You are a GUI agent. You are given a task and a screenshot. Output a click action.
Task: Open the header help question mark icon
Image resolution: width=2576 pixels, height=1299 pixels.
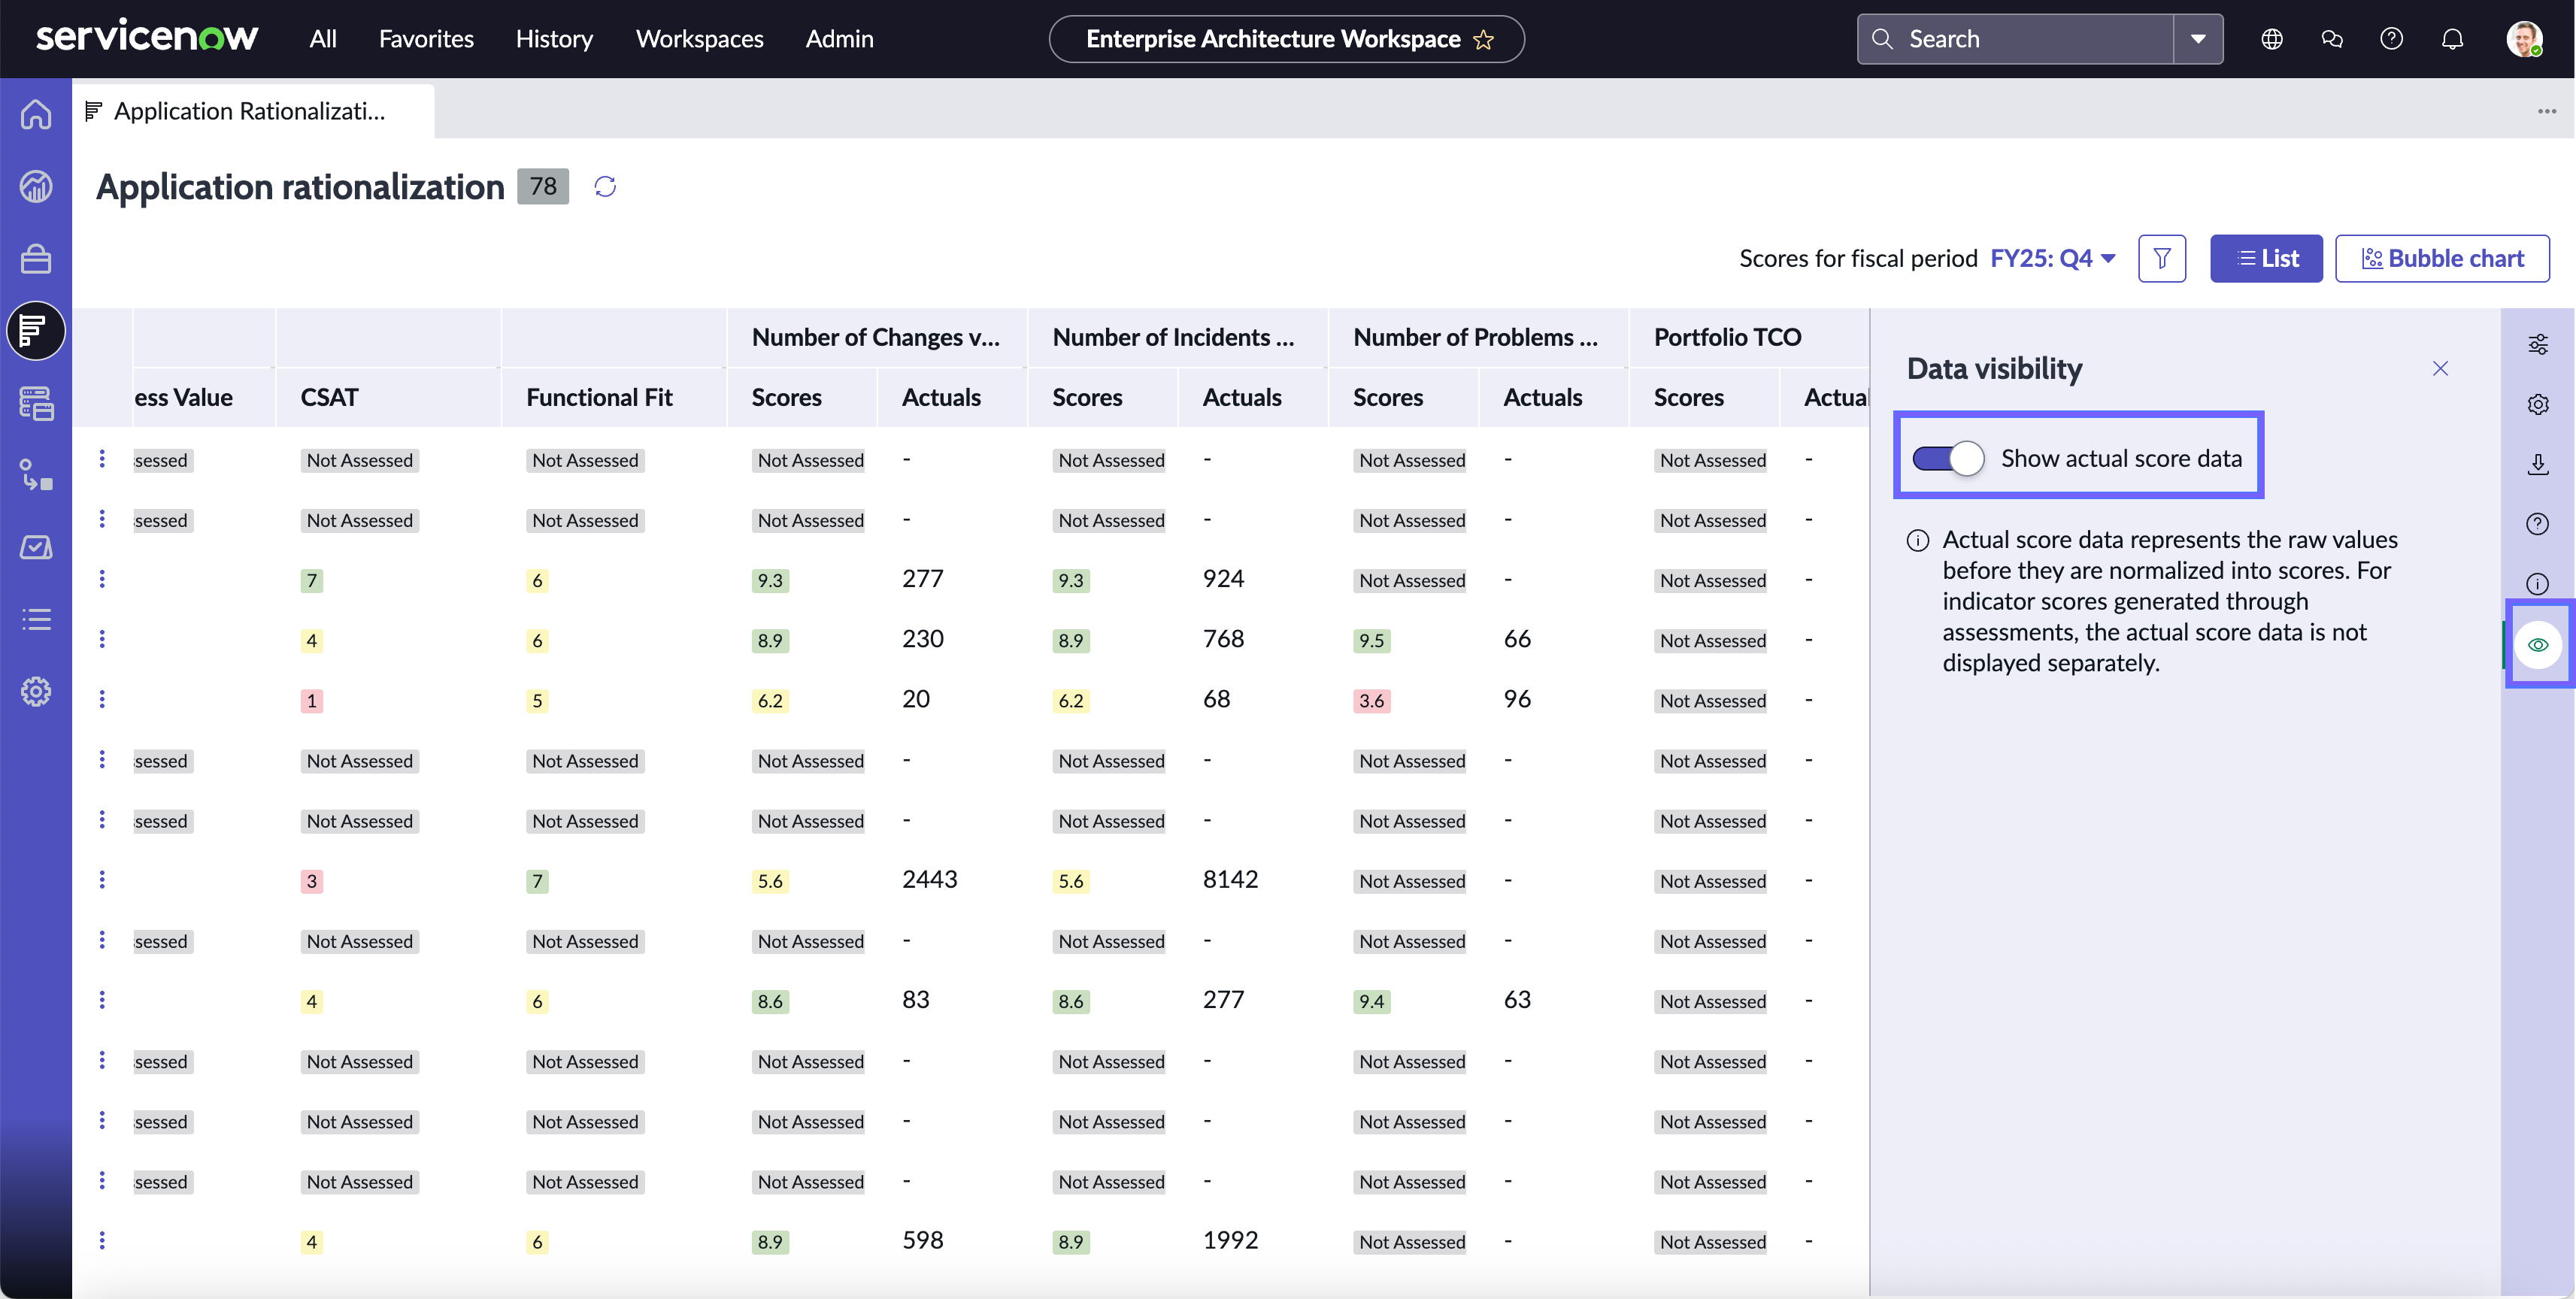point(2392,38)
